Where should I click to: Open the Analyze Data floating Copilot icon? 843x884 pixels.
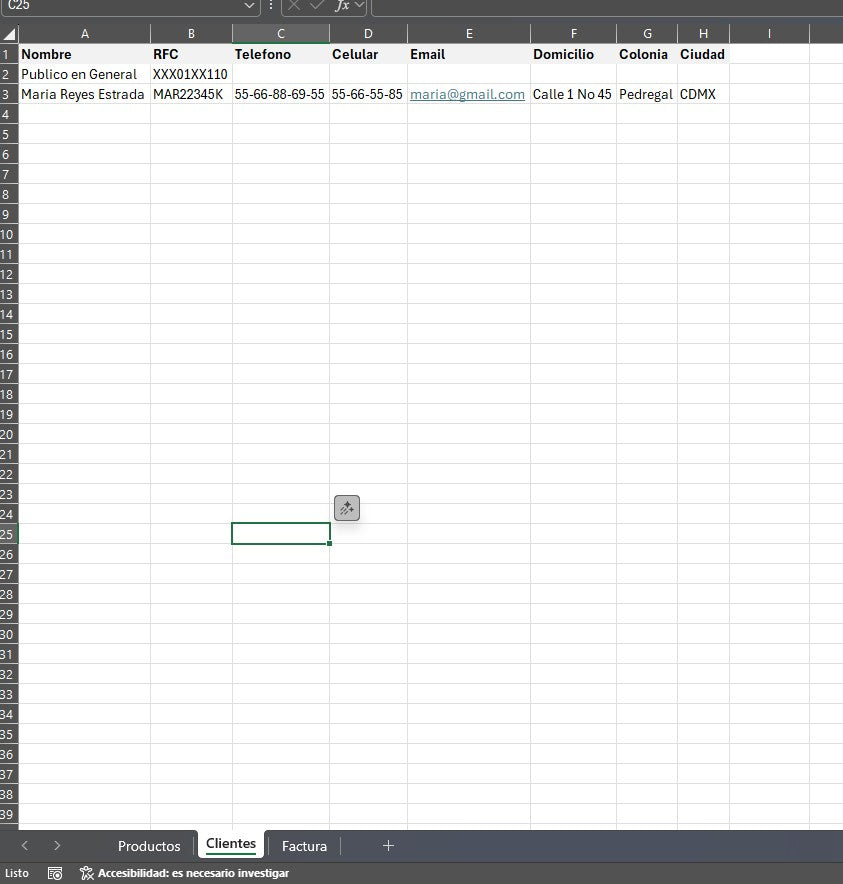click(x=347, y=508)
